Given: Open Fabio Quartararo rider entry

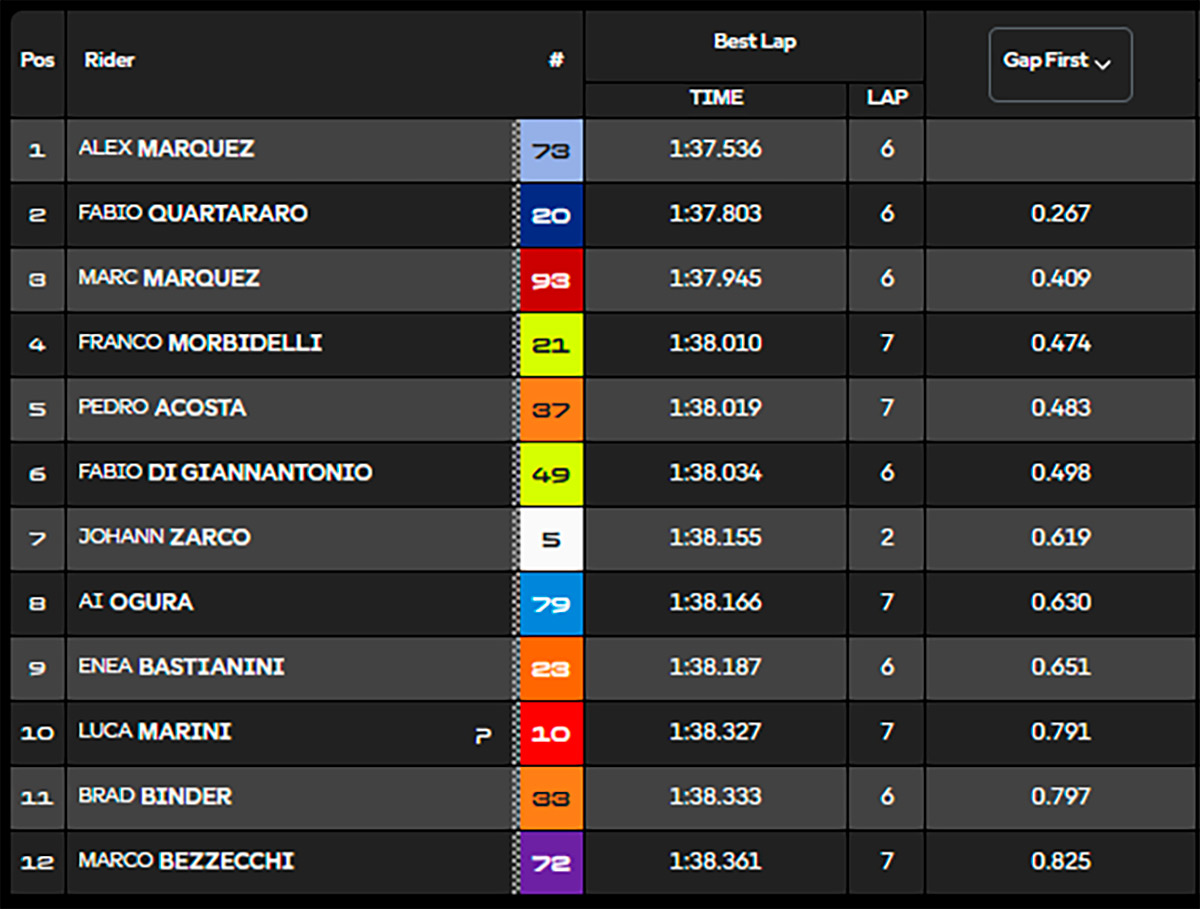Looking at the screenshot, I should click(x=193, y=214).
